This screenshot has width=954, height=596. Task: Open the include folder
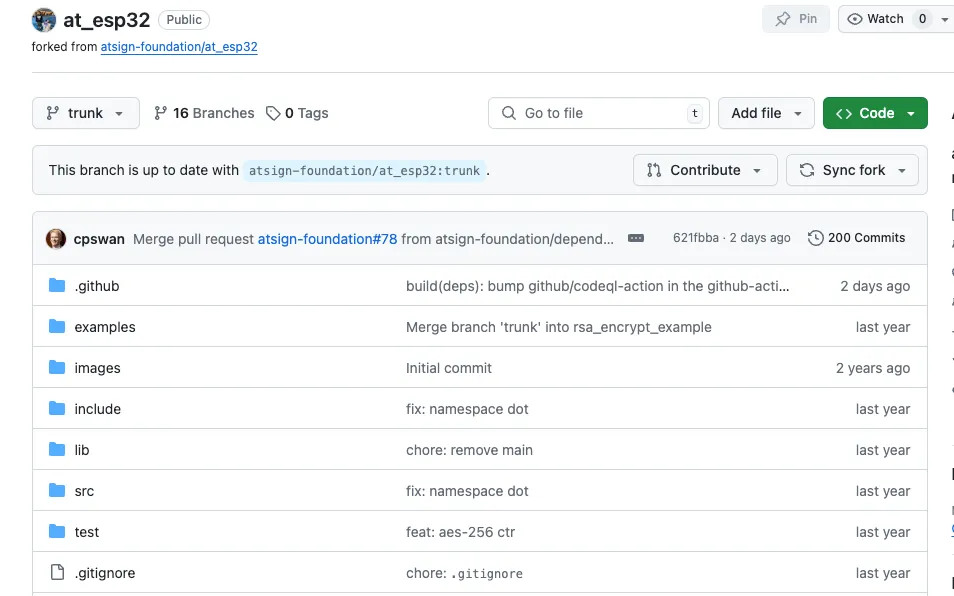pos(97,409)
